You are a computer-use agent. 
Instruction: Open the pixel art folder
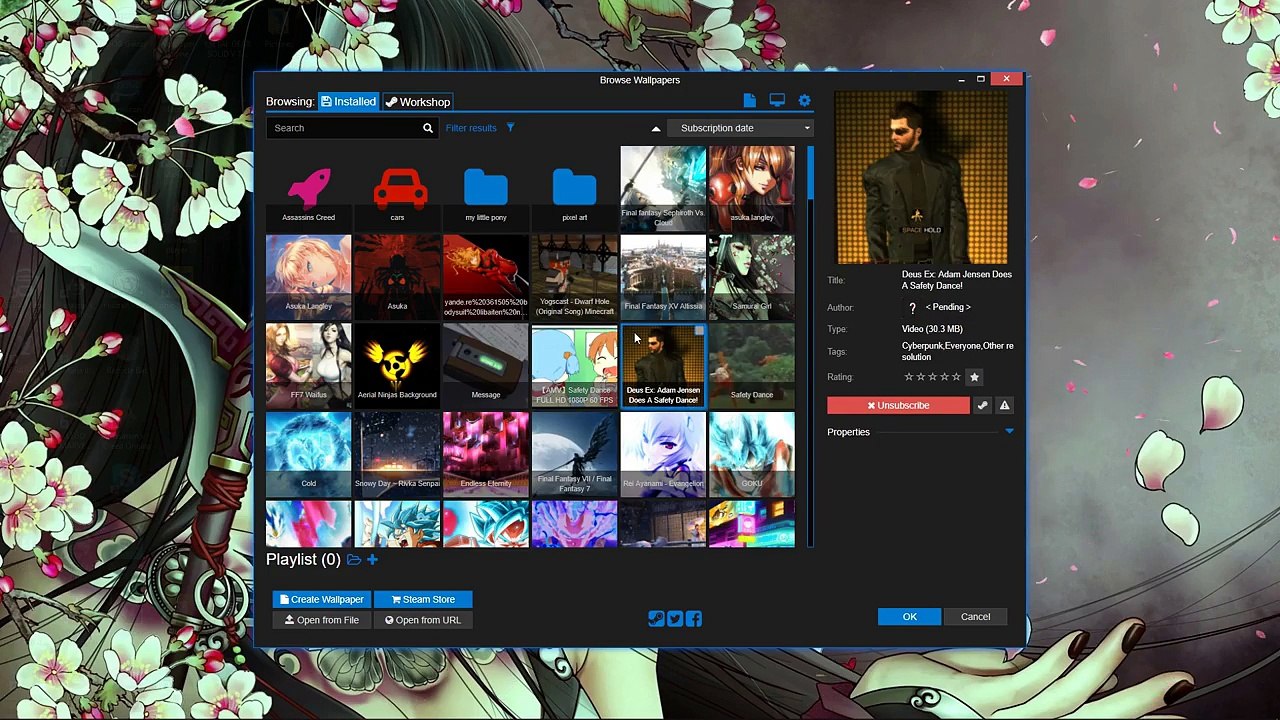pyautogui.click(x=574, y=190)
